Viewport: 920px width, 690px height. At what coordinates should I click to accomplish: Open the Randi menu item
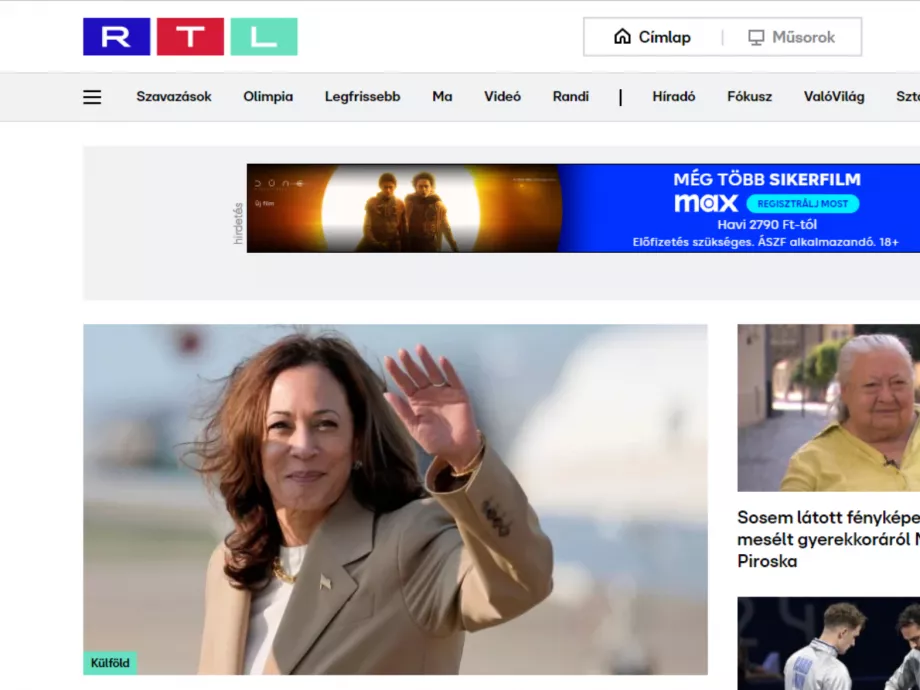[571, 97]
